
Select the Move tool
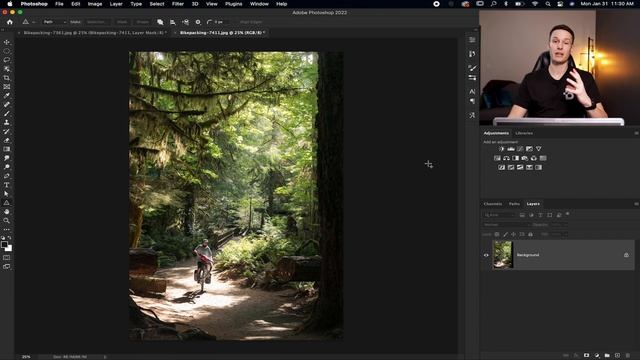pyautogui.click(x=7, y=42)
